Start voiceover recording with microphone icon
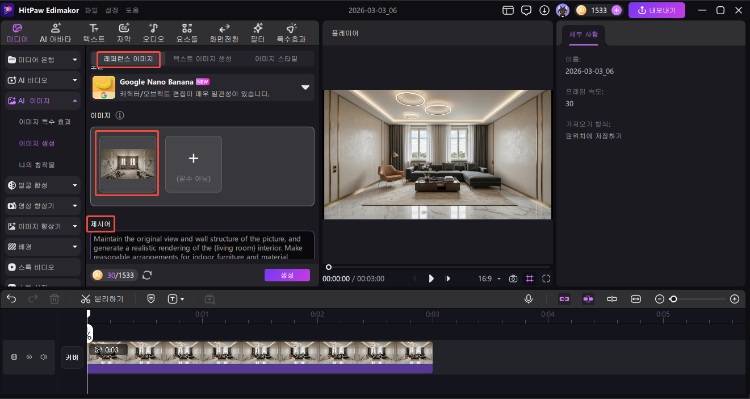The width and height of the screenshot is (750, 399). click(x=529, y=299)
